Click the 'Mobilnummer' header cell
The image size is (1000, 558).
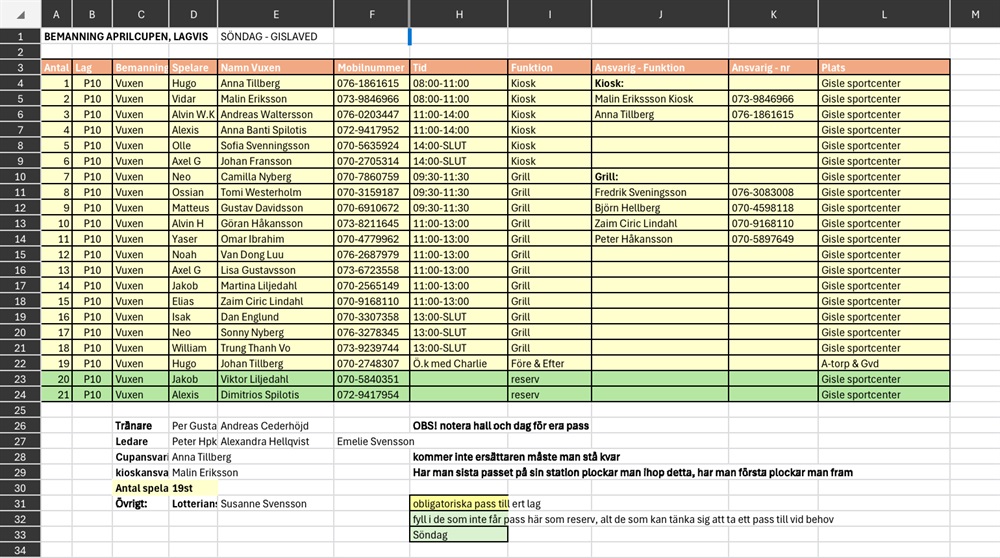tap(371, 68)
